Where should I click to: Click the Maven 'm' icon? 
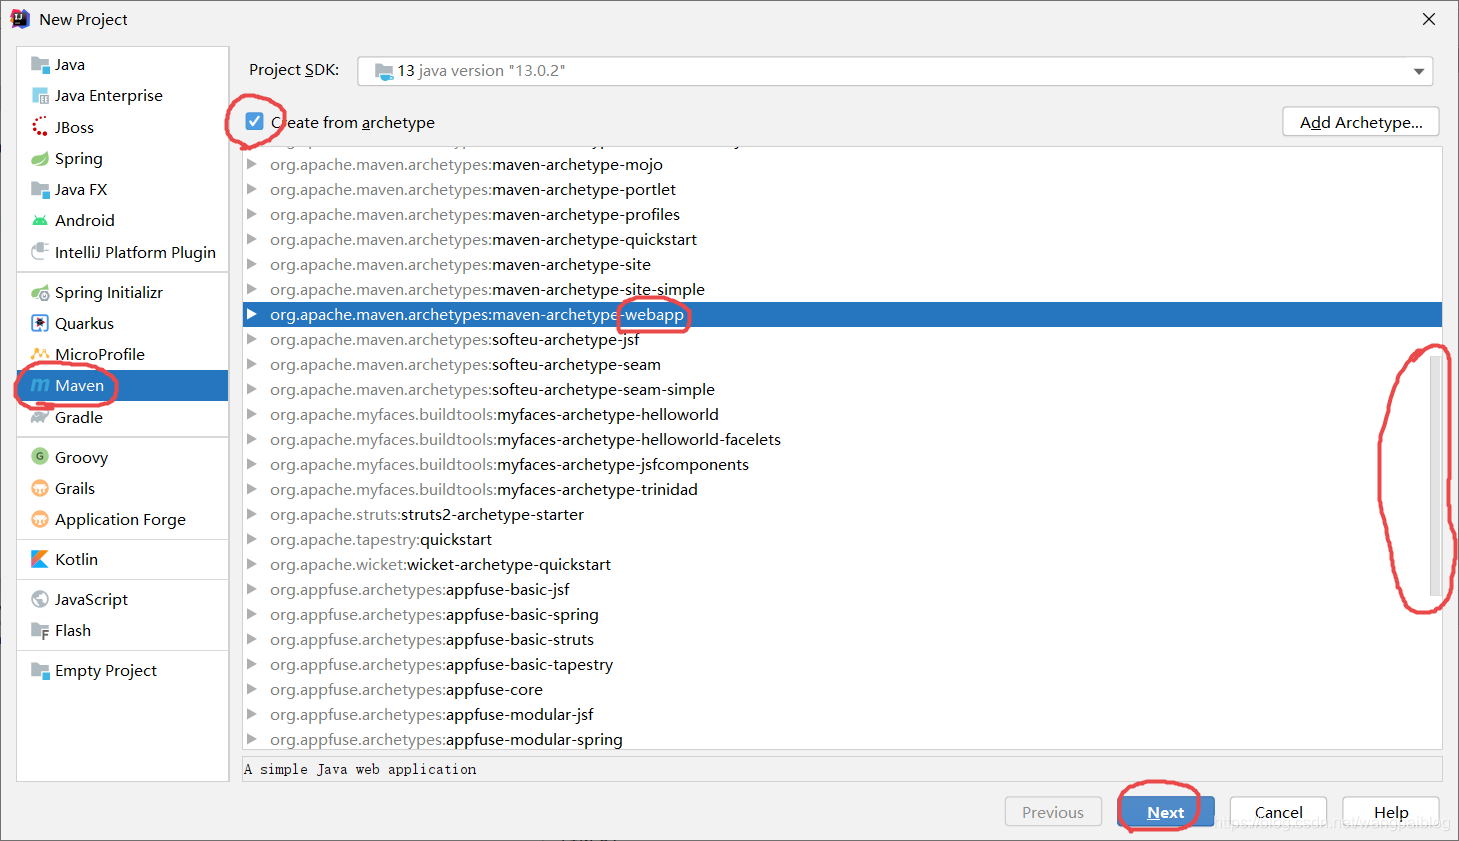coord(40,385)
